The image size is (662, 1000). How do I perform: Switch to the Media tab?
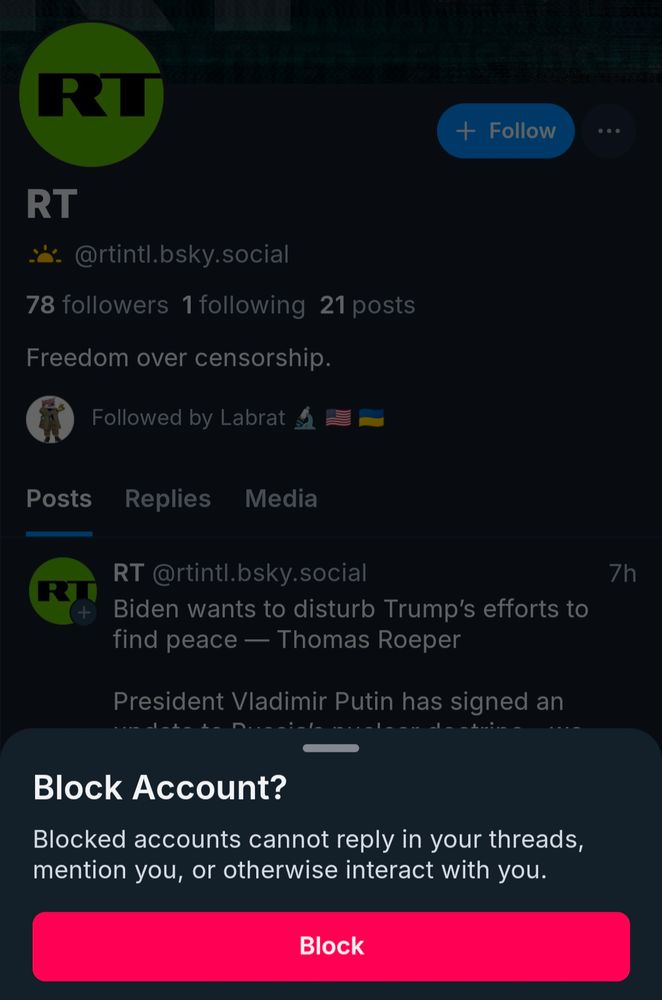pos(281,499)
